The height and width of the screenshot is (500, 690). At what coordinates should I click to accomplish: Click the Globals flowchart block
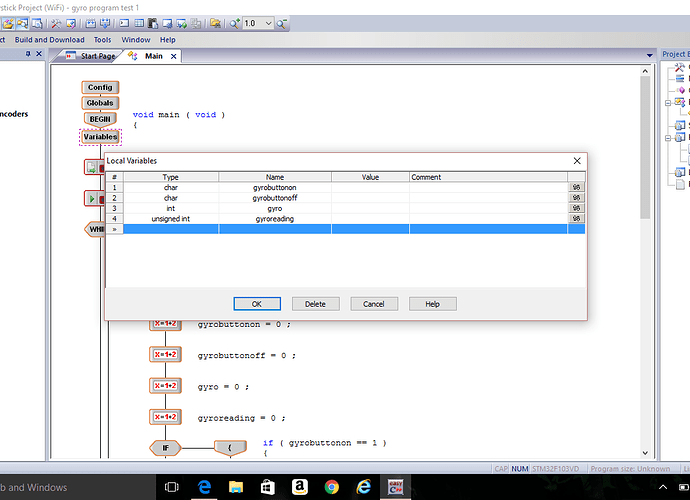pos(100,103)
